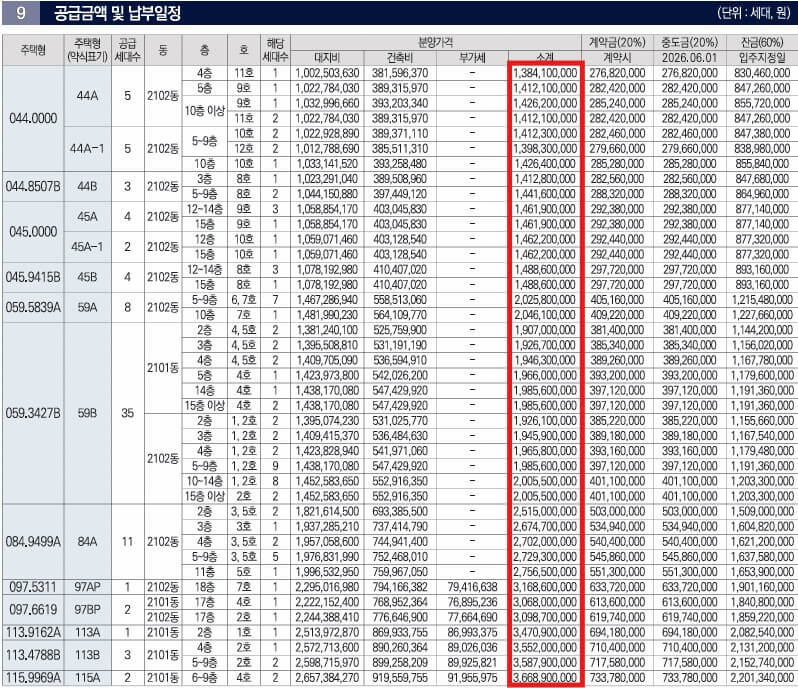The height and width of the screenshot is (688, 798).
Task: Click the unit note '(단위 : 세대, 원)'
Action: coord(754,13)
